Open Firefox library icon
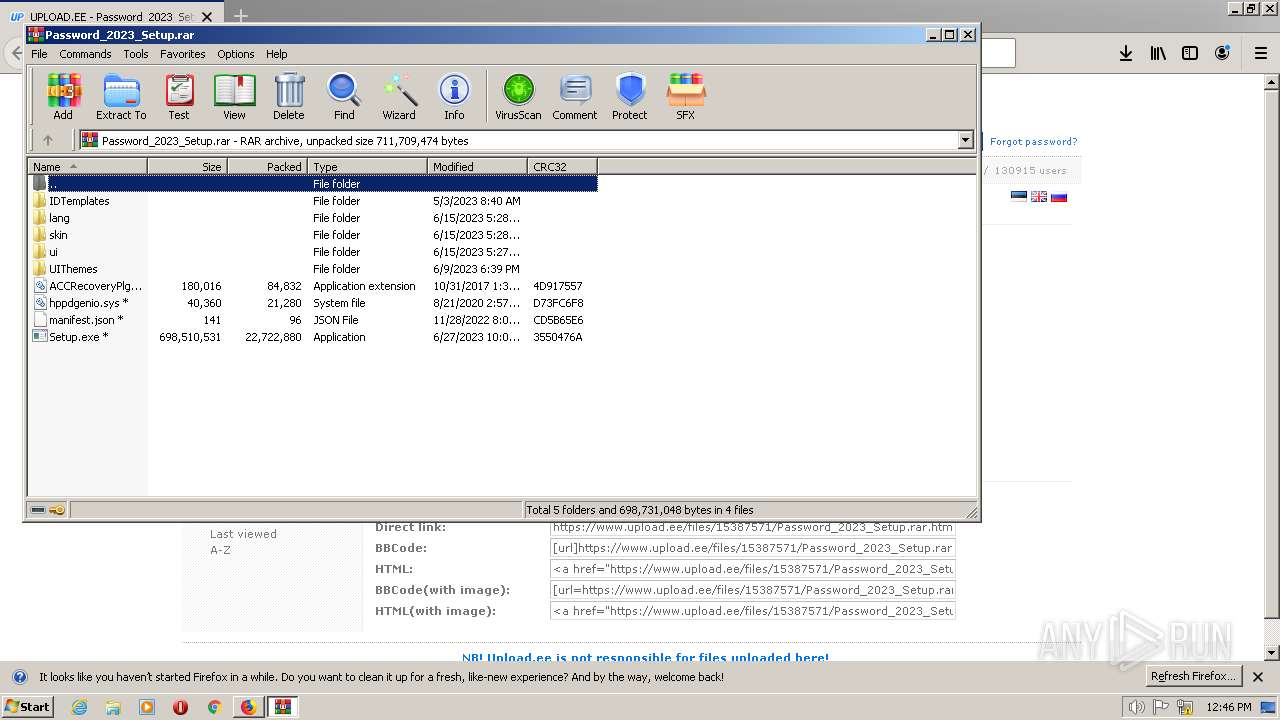1280x720 pixels. [1158, 54]
